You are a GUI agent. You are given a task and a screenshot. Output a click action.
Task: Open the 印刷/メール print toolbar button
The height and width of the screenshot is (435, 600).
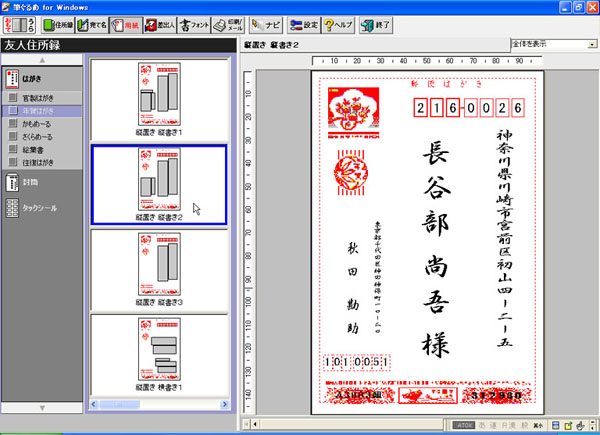pos(232,23)
